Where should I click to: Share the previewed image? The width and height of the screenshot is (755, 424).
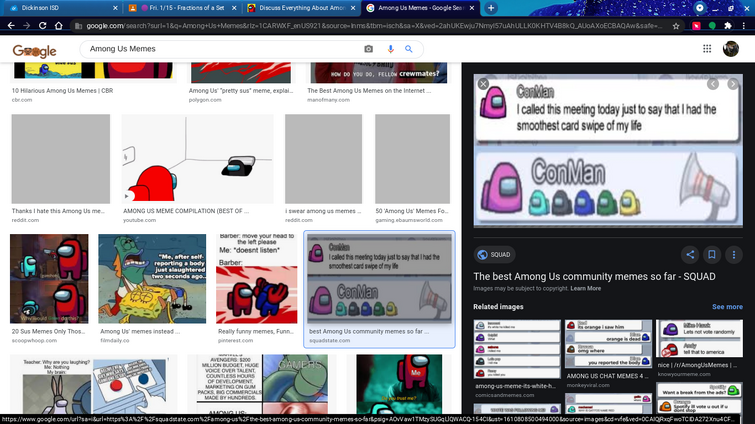point(690,255)
